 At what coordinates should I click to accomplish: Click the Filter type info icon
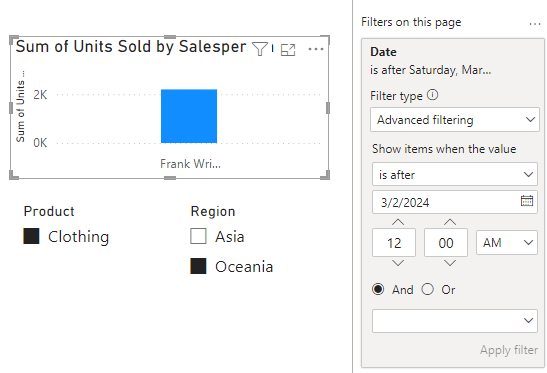pos(432,95)
